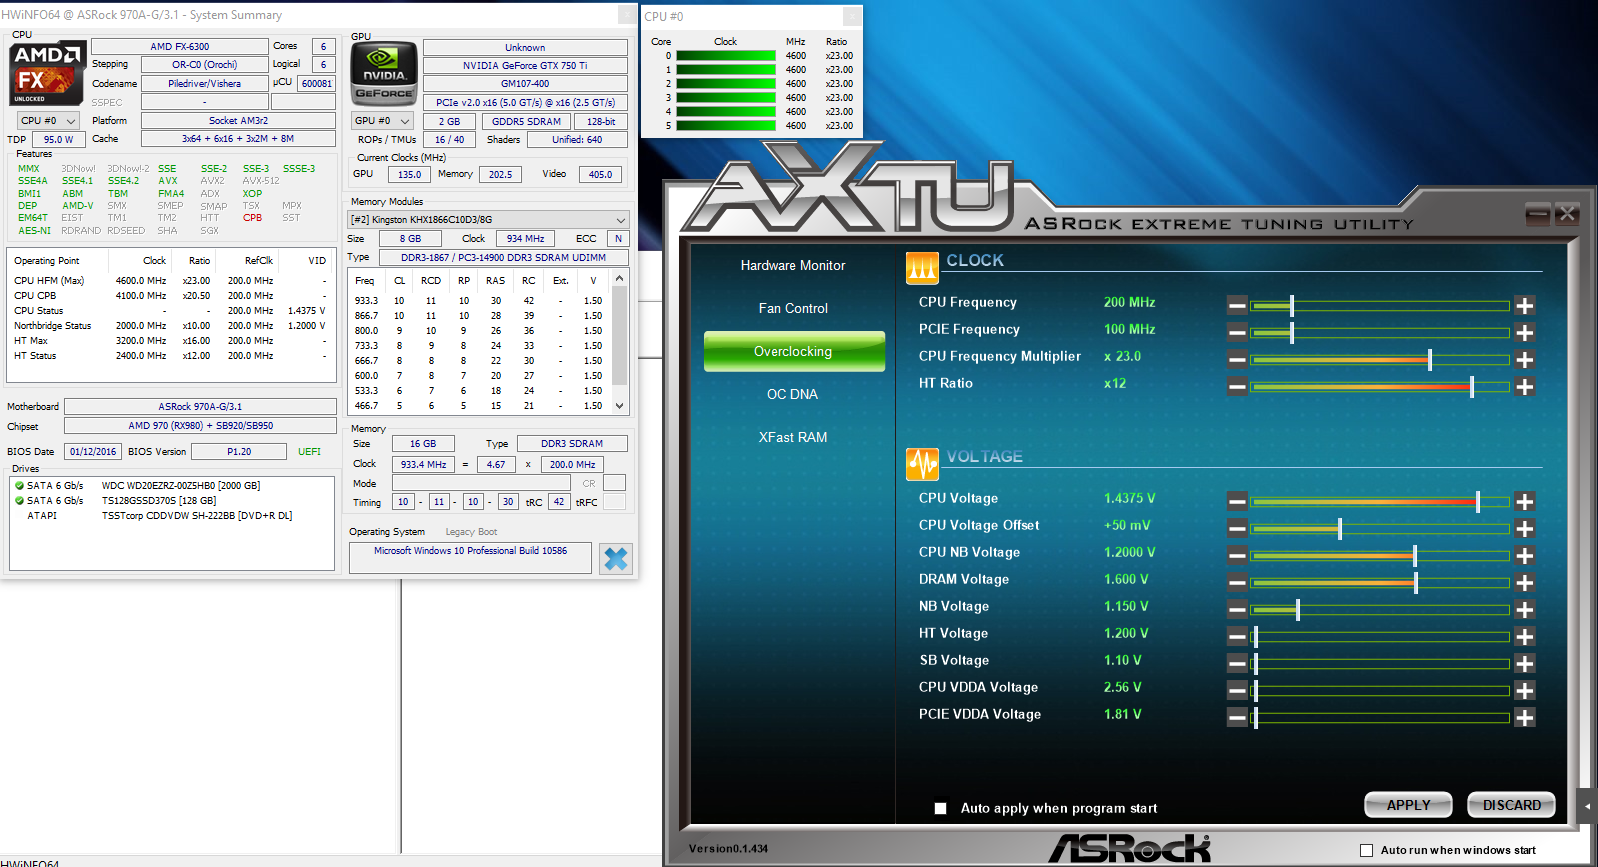
Task: Lower NB Voltage using the minus button
Action: (x=1237, y=609)
